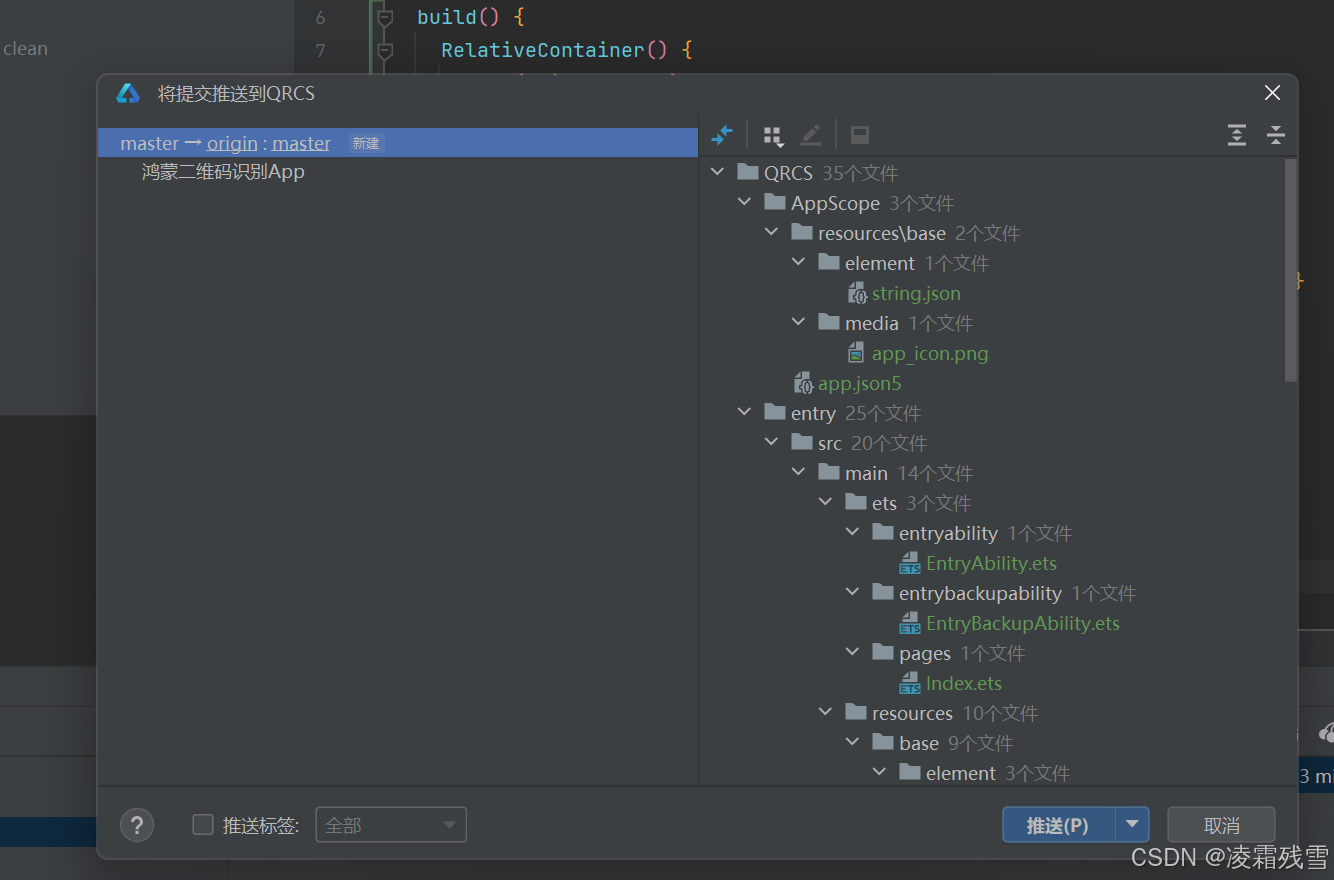
Task: Click the app.json5 file icon
Action: pyautogui.click(x=803, y=383)
